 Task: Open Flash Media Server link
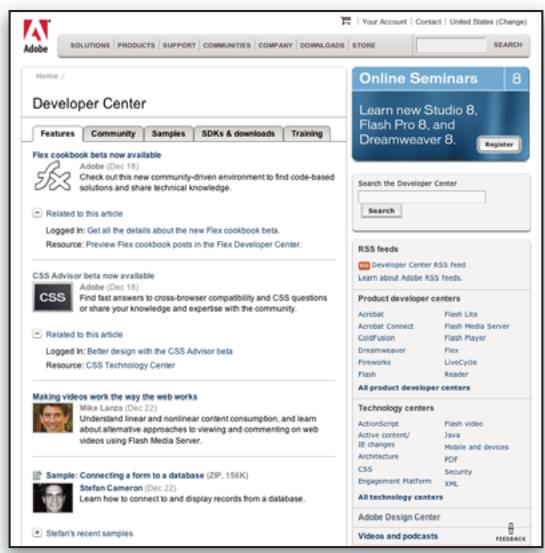coord(477,326)
